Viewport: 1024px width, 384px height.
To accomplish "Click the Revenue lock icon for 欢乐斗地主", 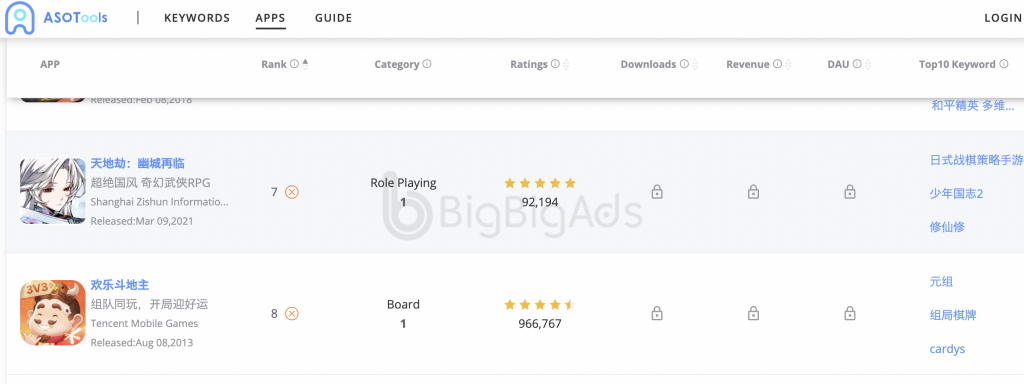I will [x=753, y=313].
